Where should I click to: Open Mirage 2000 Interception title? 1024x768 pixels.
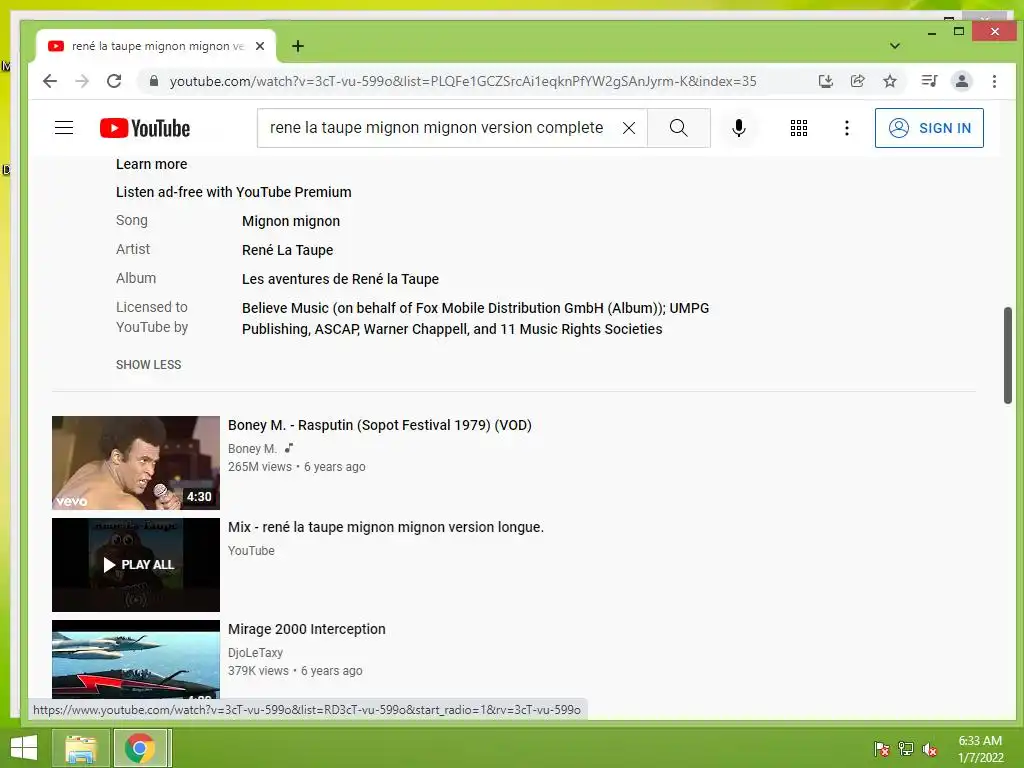[x=307, y=629]
